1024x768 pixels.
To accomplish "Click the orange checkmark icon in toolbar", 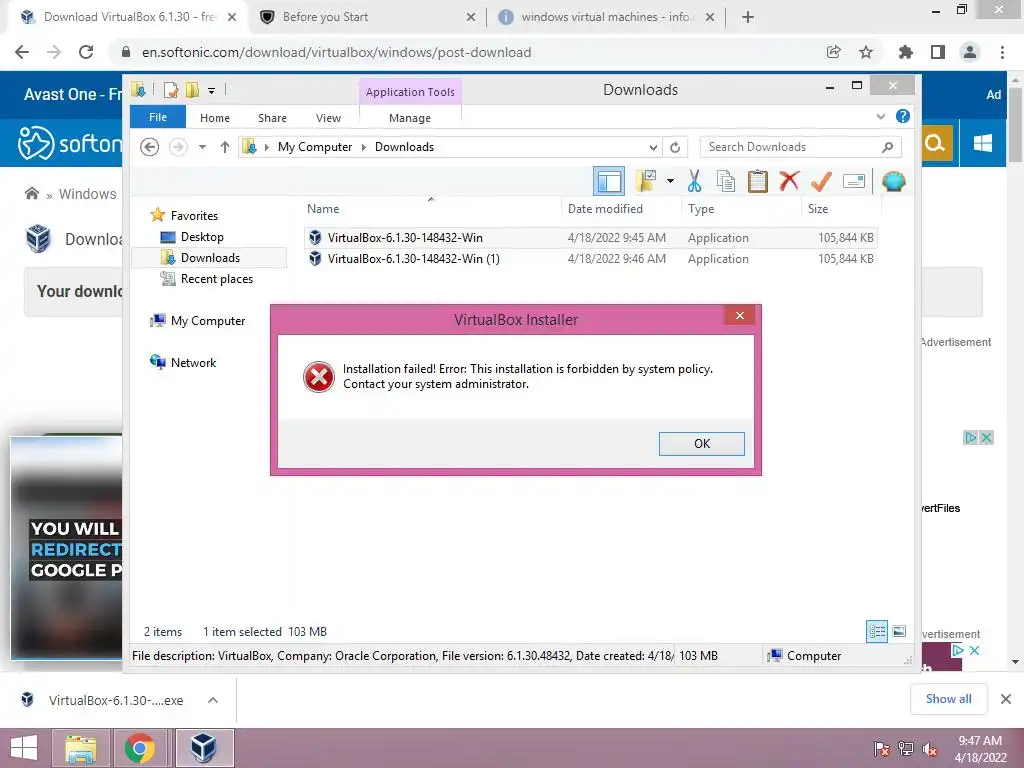I will tap(821, 181).
